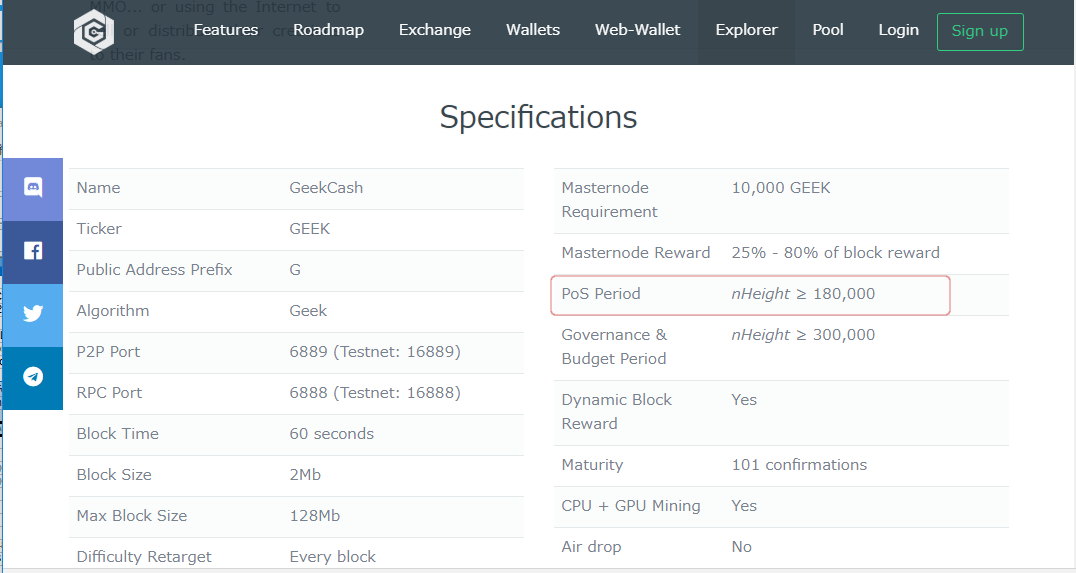Select Web-Wallet in the navbar
The image size is (1076, 573).
tap(637, 30)
